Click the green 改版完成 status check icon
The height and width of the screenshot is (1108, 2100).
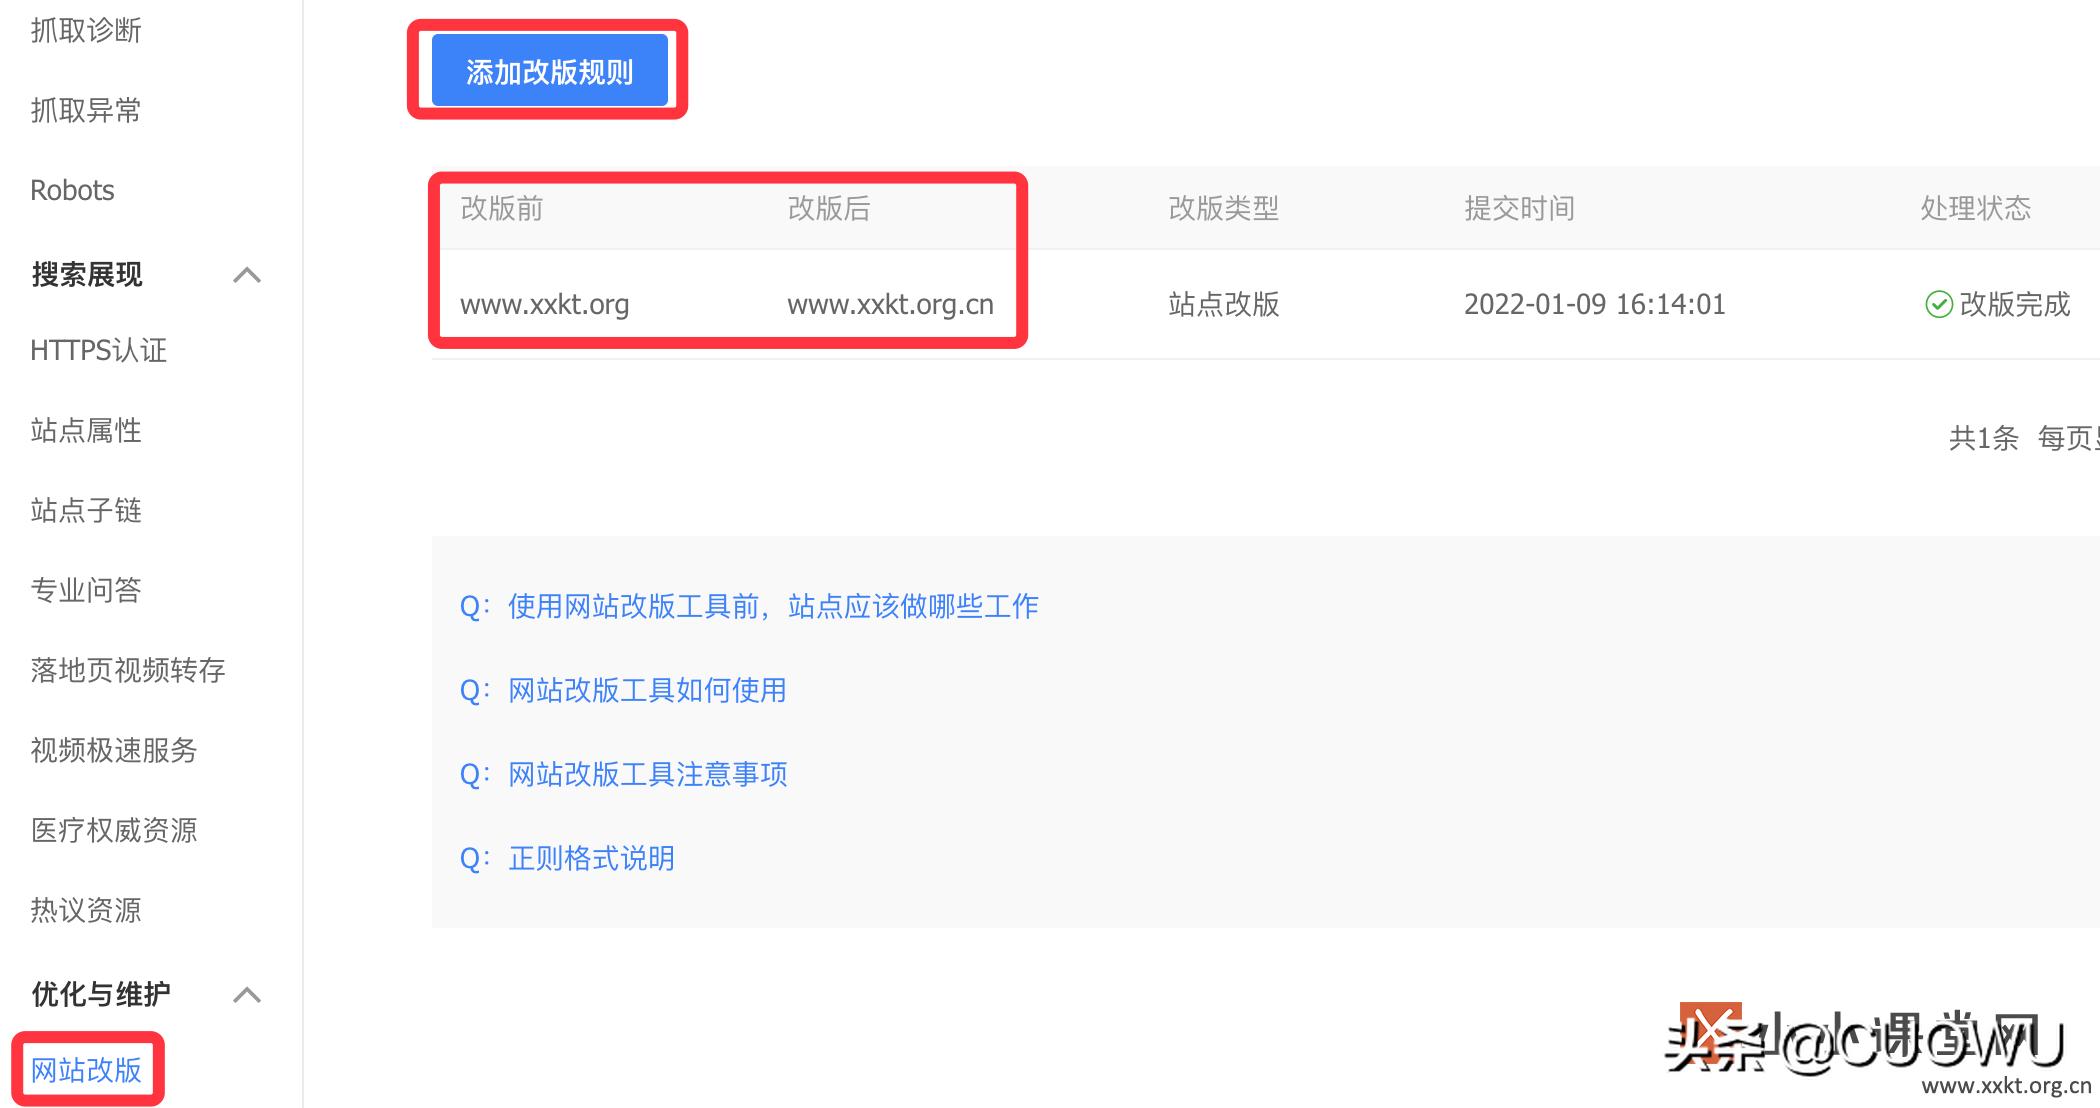coord(1938,305)
